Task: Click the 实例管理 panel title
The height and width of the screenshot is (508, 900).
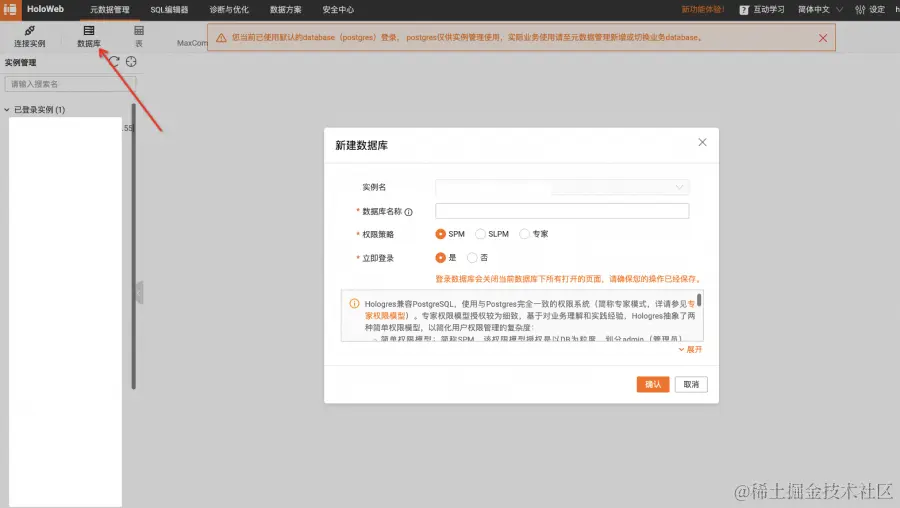Action: [x=21, y=63]
